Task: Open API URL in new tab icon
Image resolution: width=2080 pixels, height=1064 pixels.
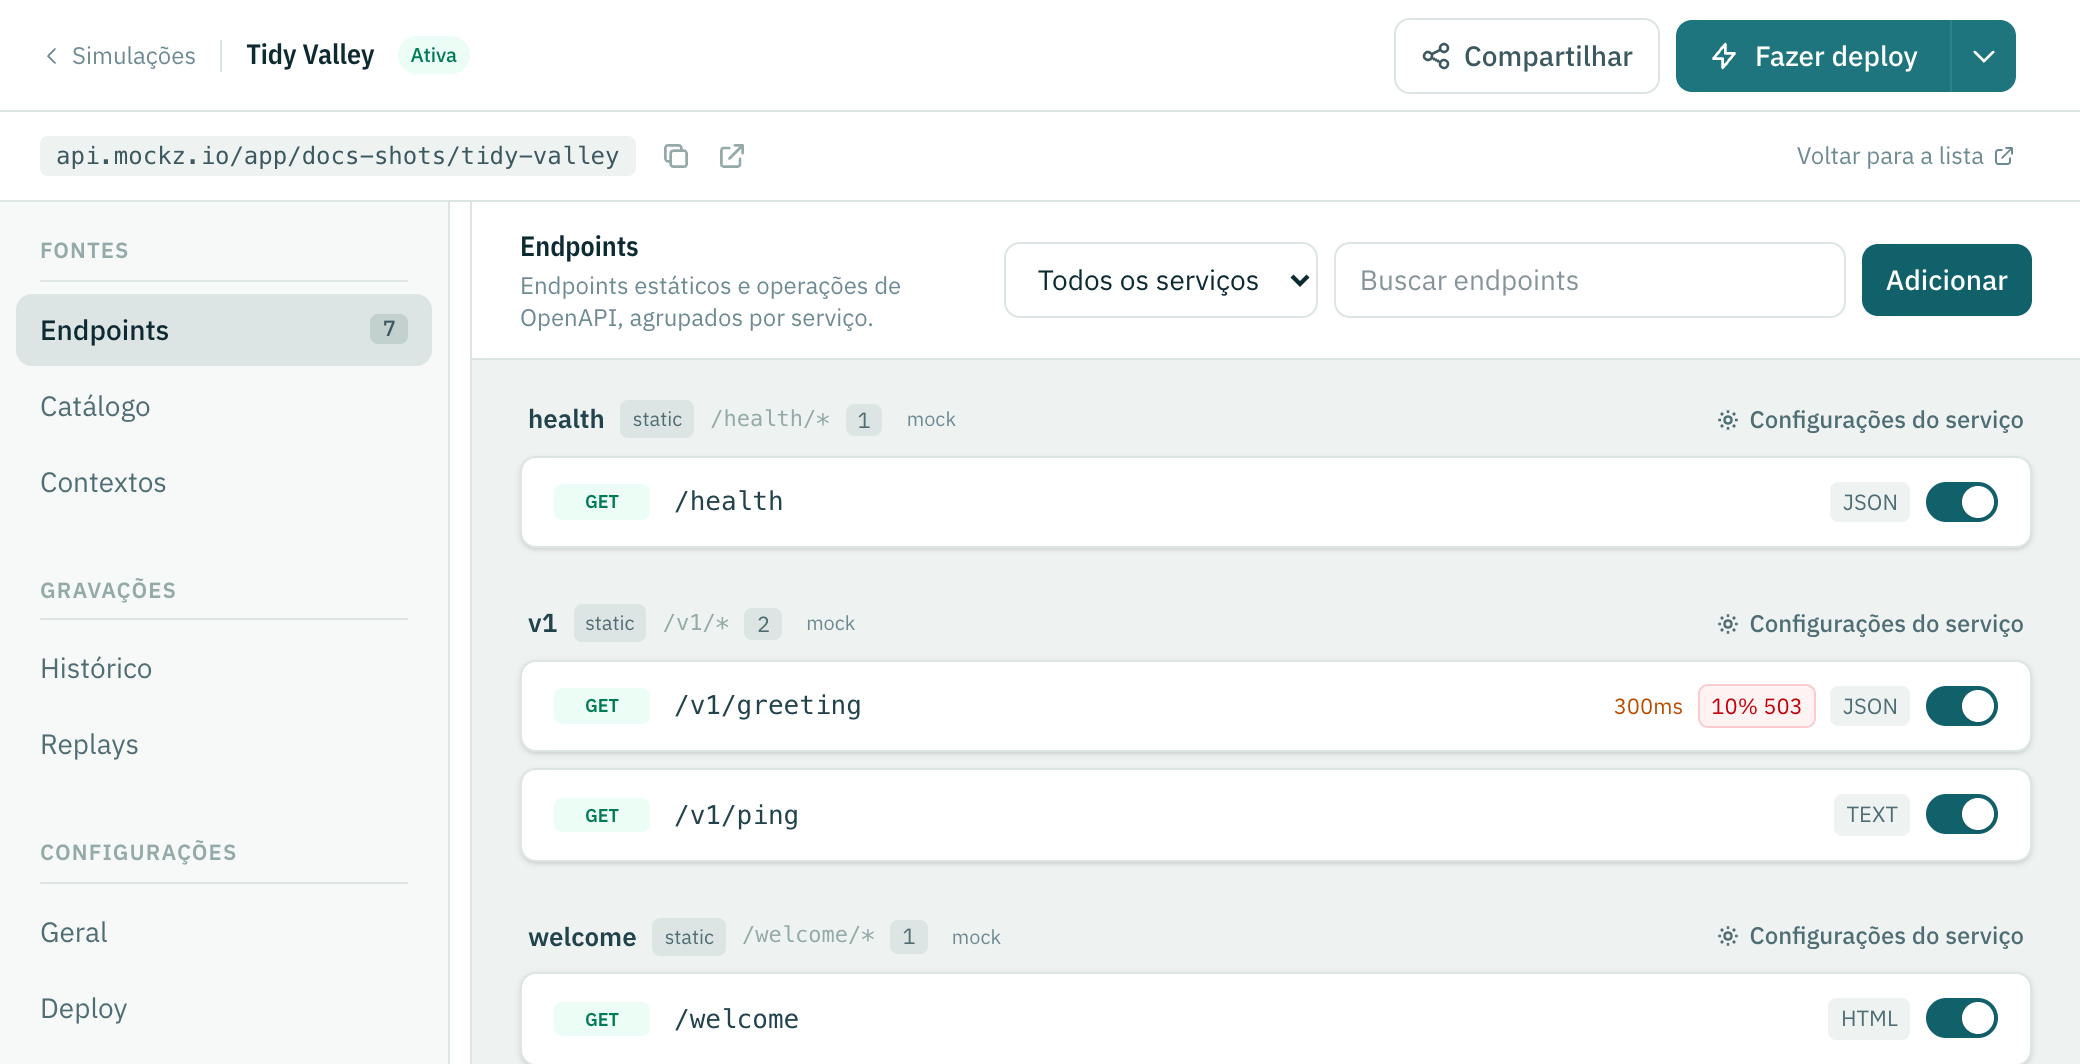Action: pos(732,156)
